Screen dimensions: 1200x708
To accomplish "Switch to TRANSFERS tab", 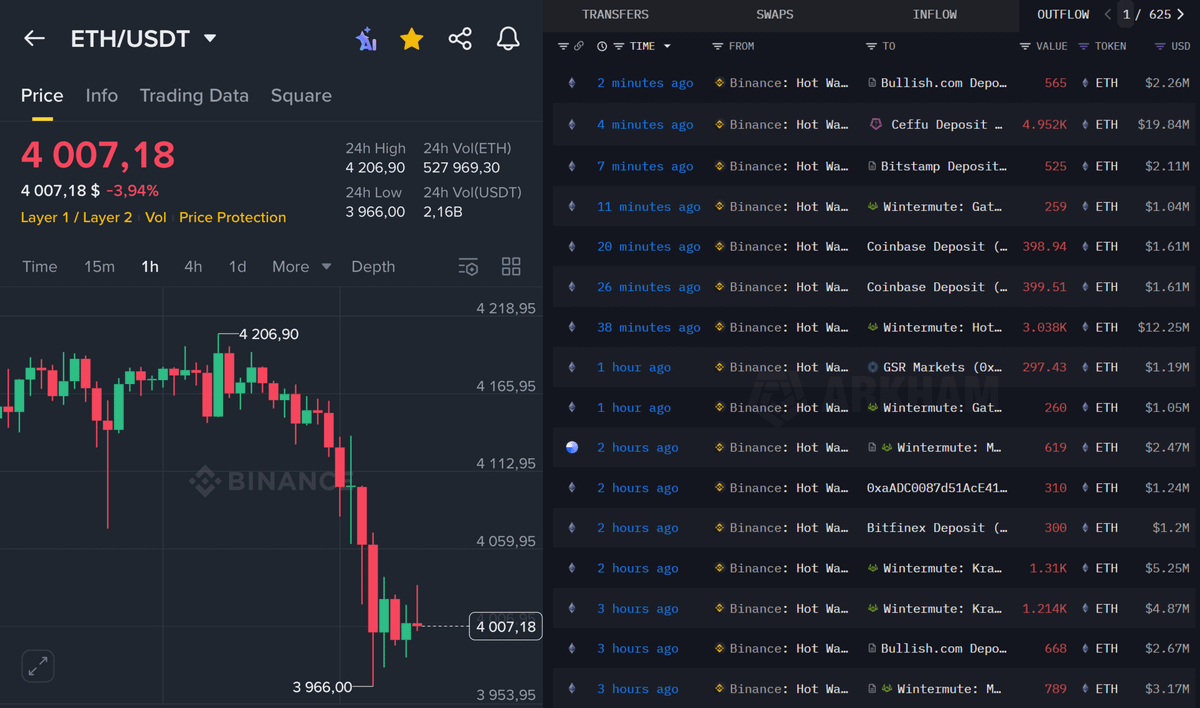I will [x=615, y=14].
